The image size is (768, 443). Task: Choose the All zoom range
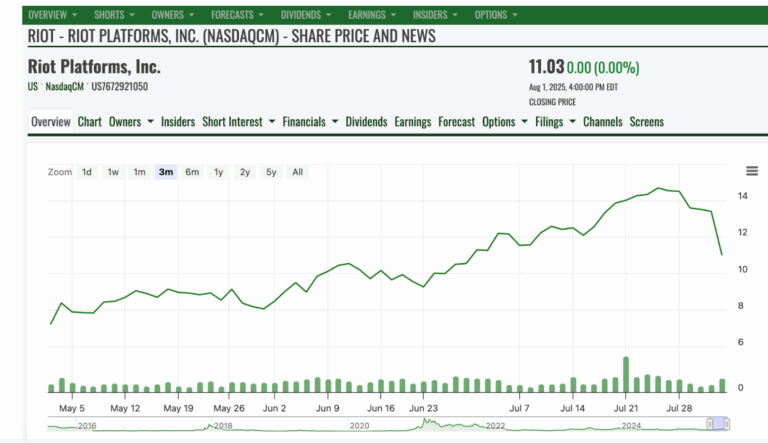click(x=297, y=172)
